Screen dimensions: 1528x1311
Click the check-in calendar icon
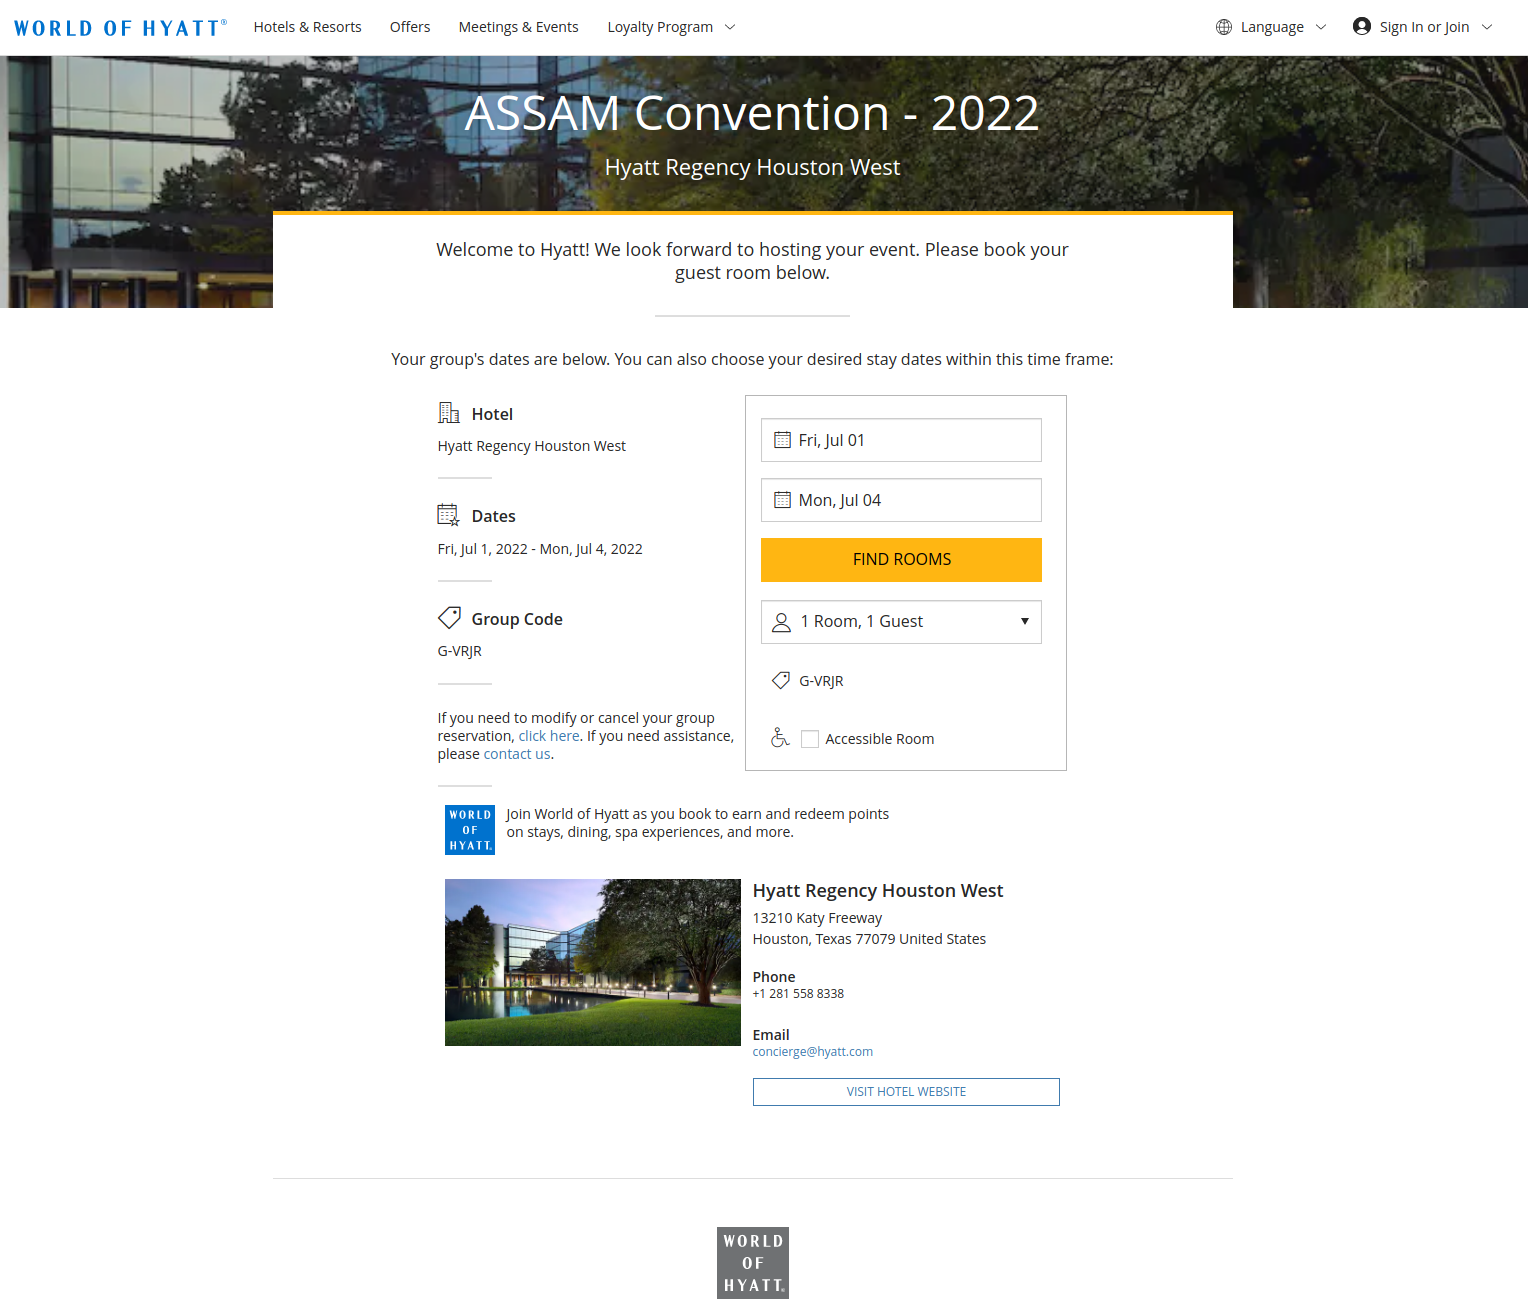pos(783,440)
